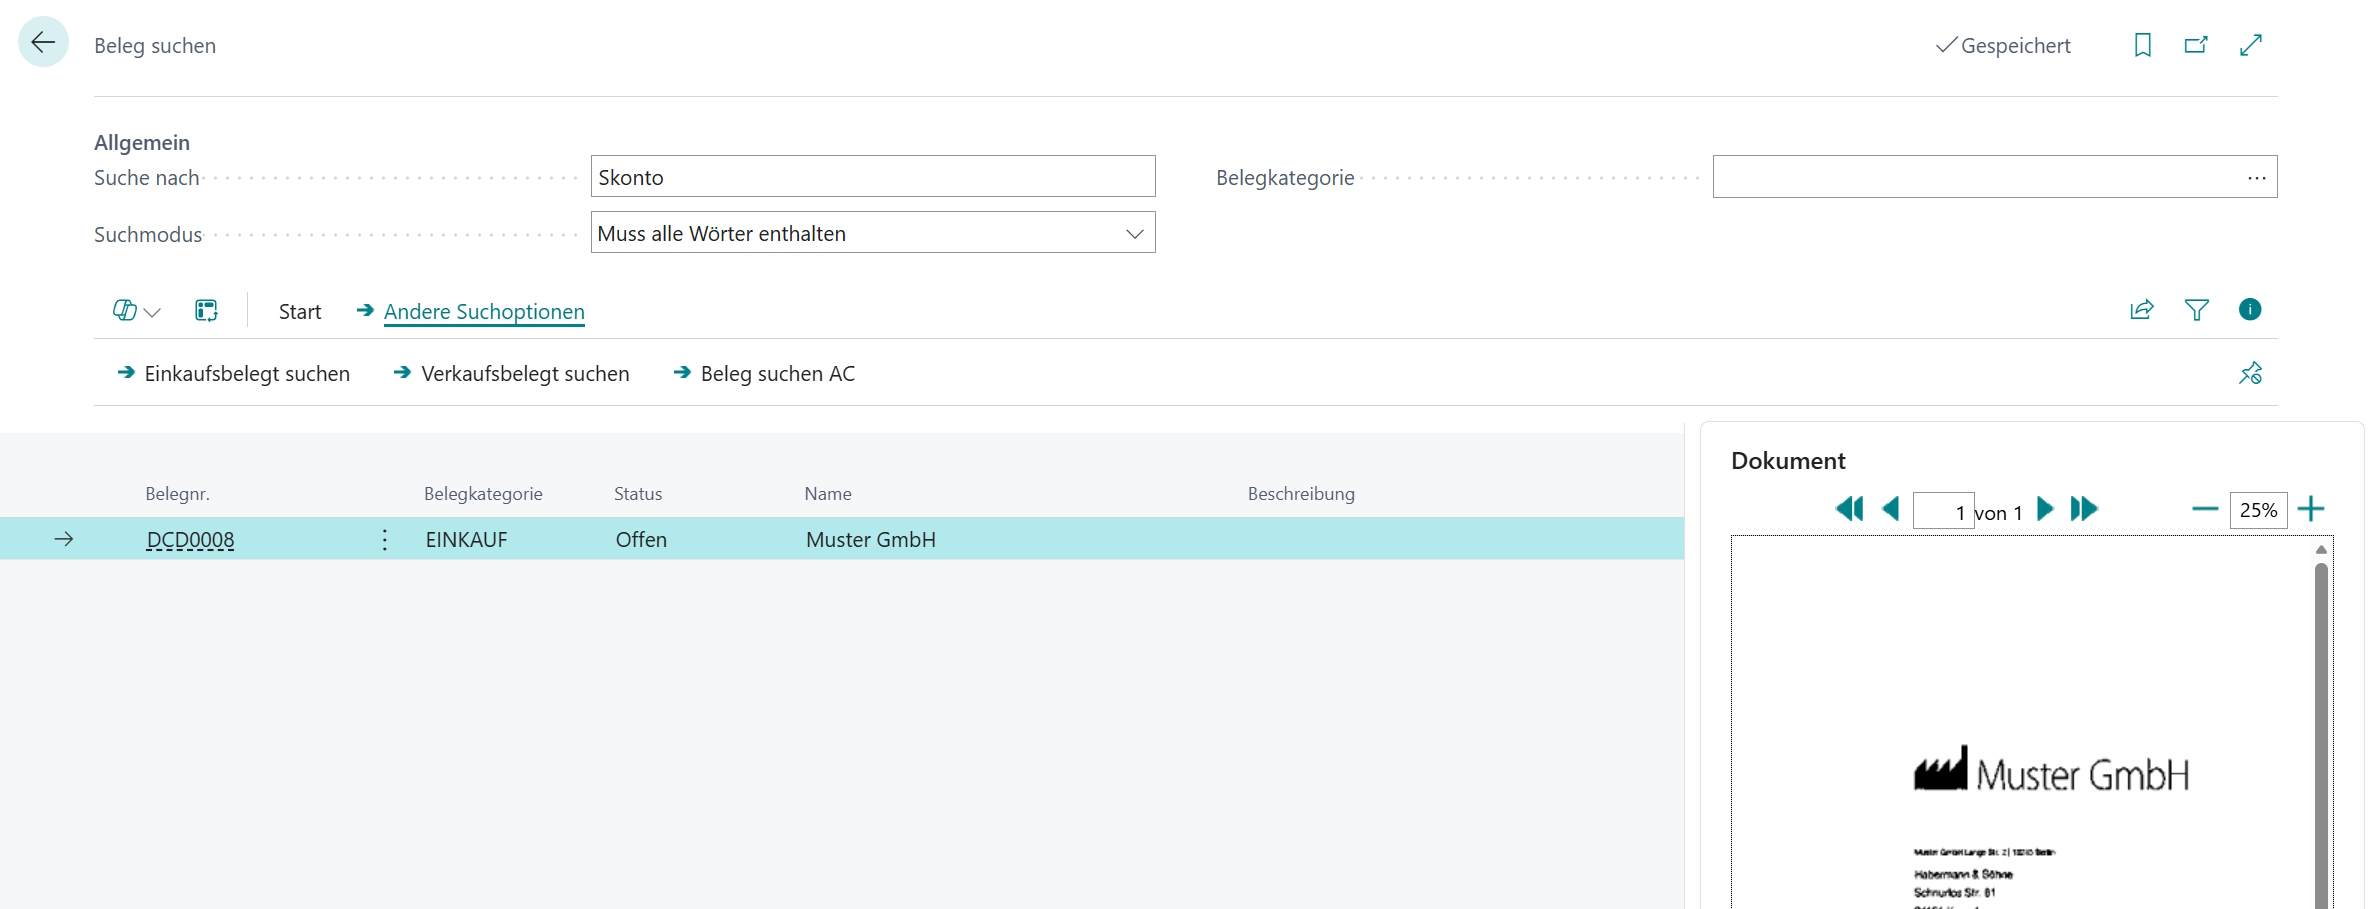Open document link DCD0008
Viewport: 2374px width, 909px height.
tap(190, 540)
